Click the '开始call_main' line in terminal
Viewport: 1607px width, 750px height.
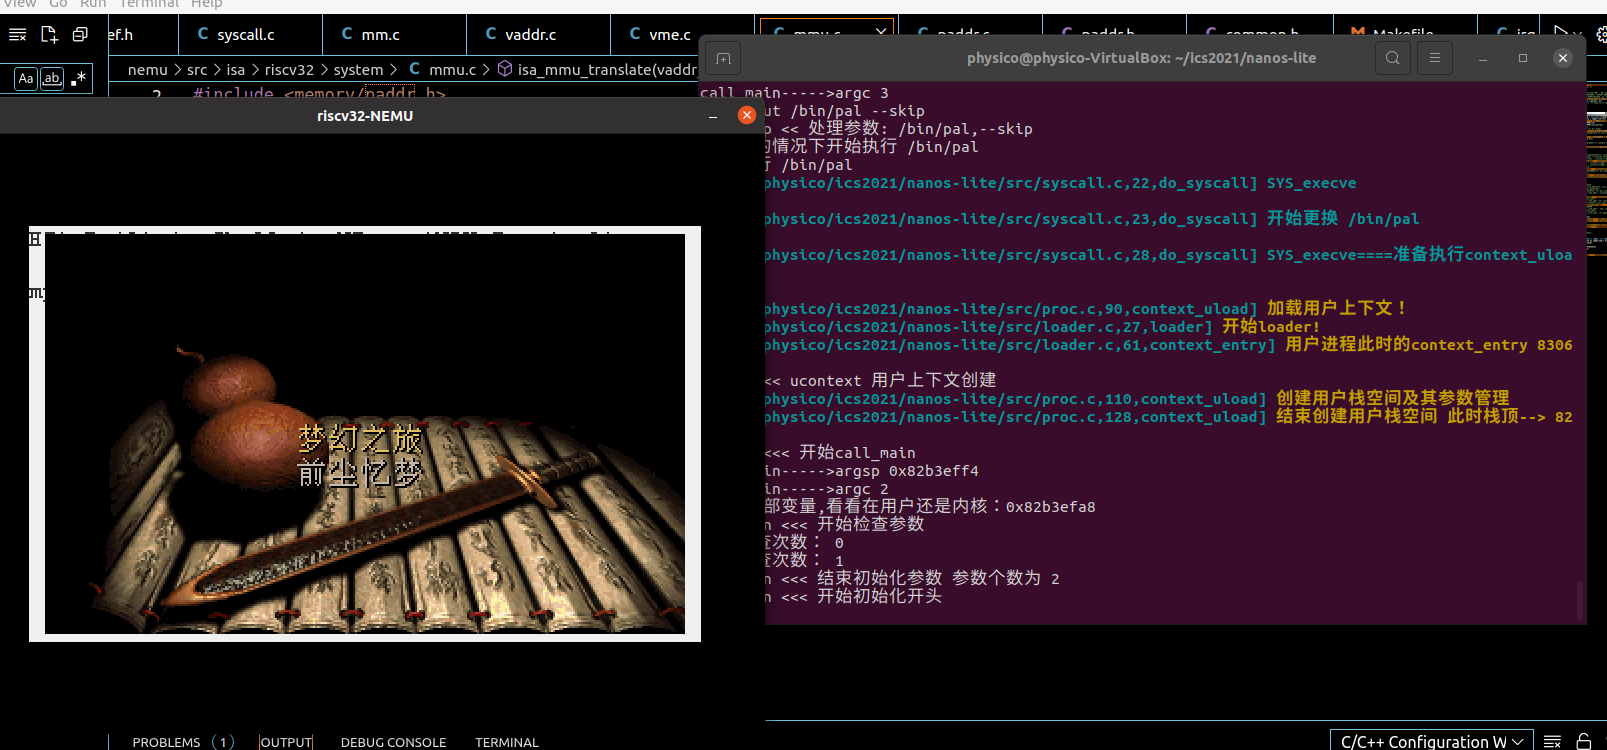click(857, 453)
